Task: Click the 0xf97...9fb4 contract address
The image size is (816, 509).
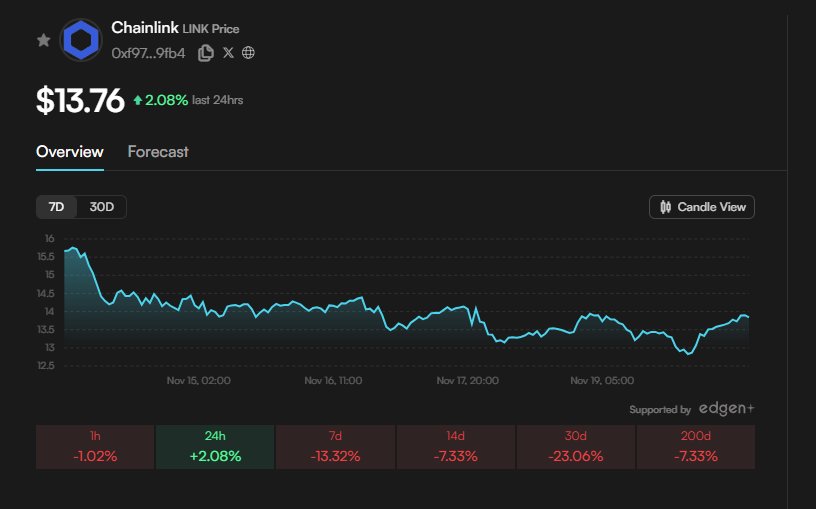Action: tap(149, 52)
